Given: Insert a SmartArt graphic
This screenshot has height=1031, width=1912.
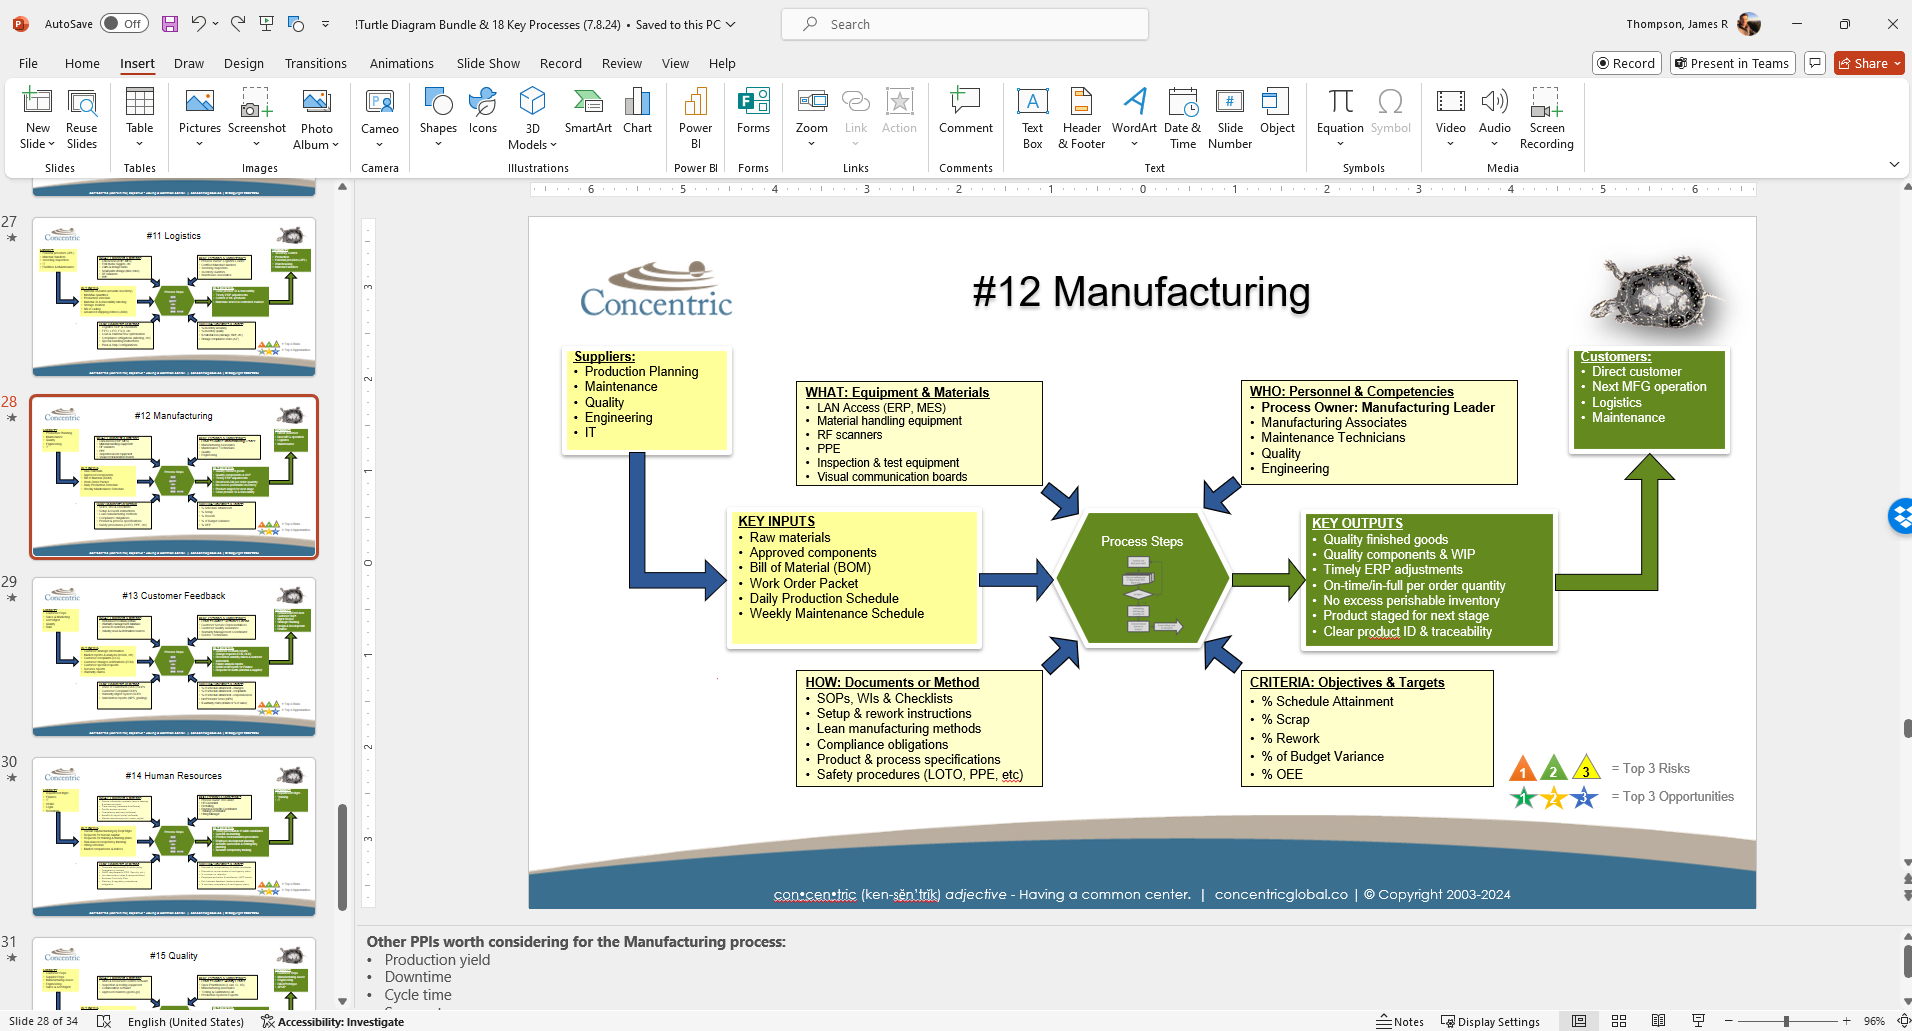Looking at the screenshot, I should (x=588, y=112).
